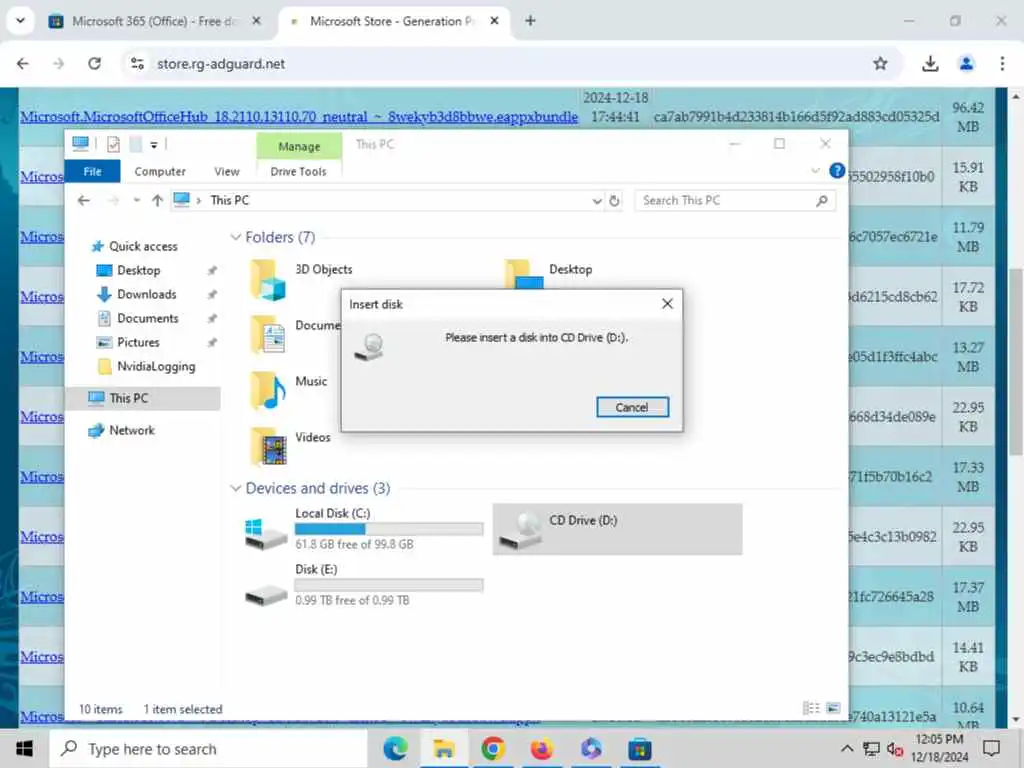This screenshot has height=768, width=1024.
Task: Open Chrome three-dot menu
Action: (x=1002, y=63)
